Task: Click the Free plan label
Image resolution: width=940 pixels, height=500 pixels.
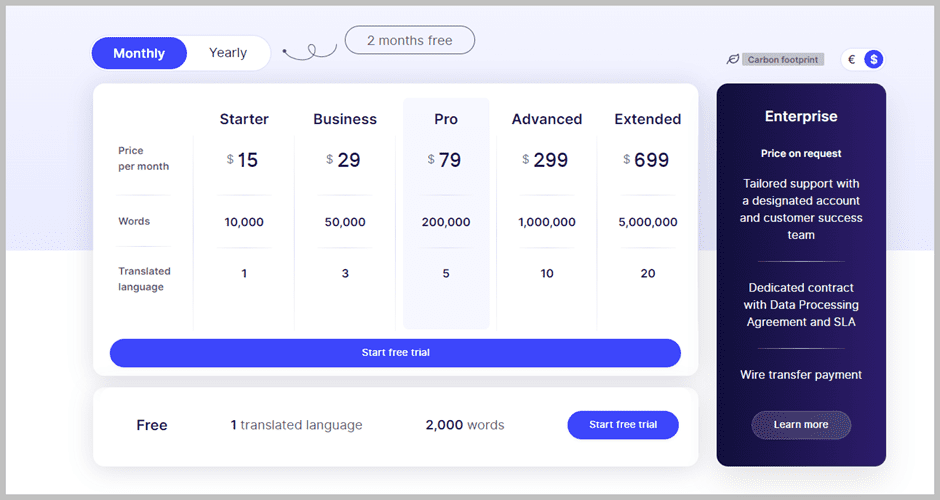Action: [152, 425]
